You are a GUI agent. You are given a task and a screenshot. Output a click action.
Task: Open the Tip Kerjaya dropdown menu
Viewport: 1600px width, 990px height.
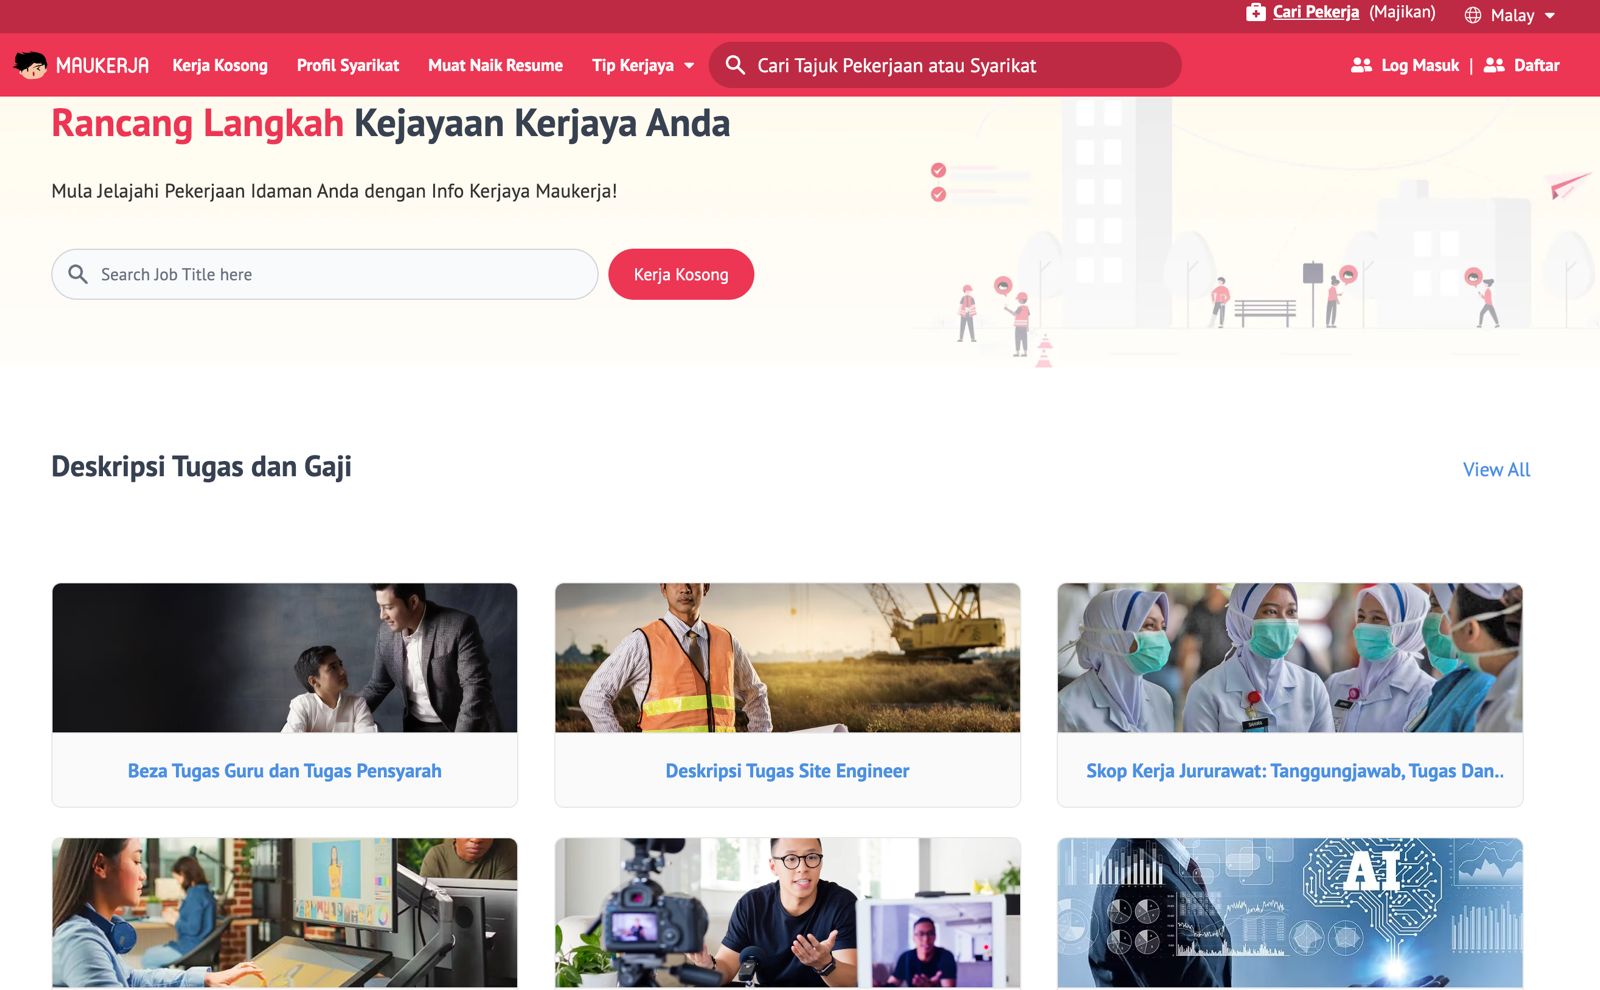pos(641,65)
